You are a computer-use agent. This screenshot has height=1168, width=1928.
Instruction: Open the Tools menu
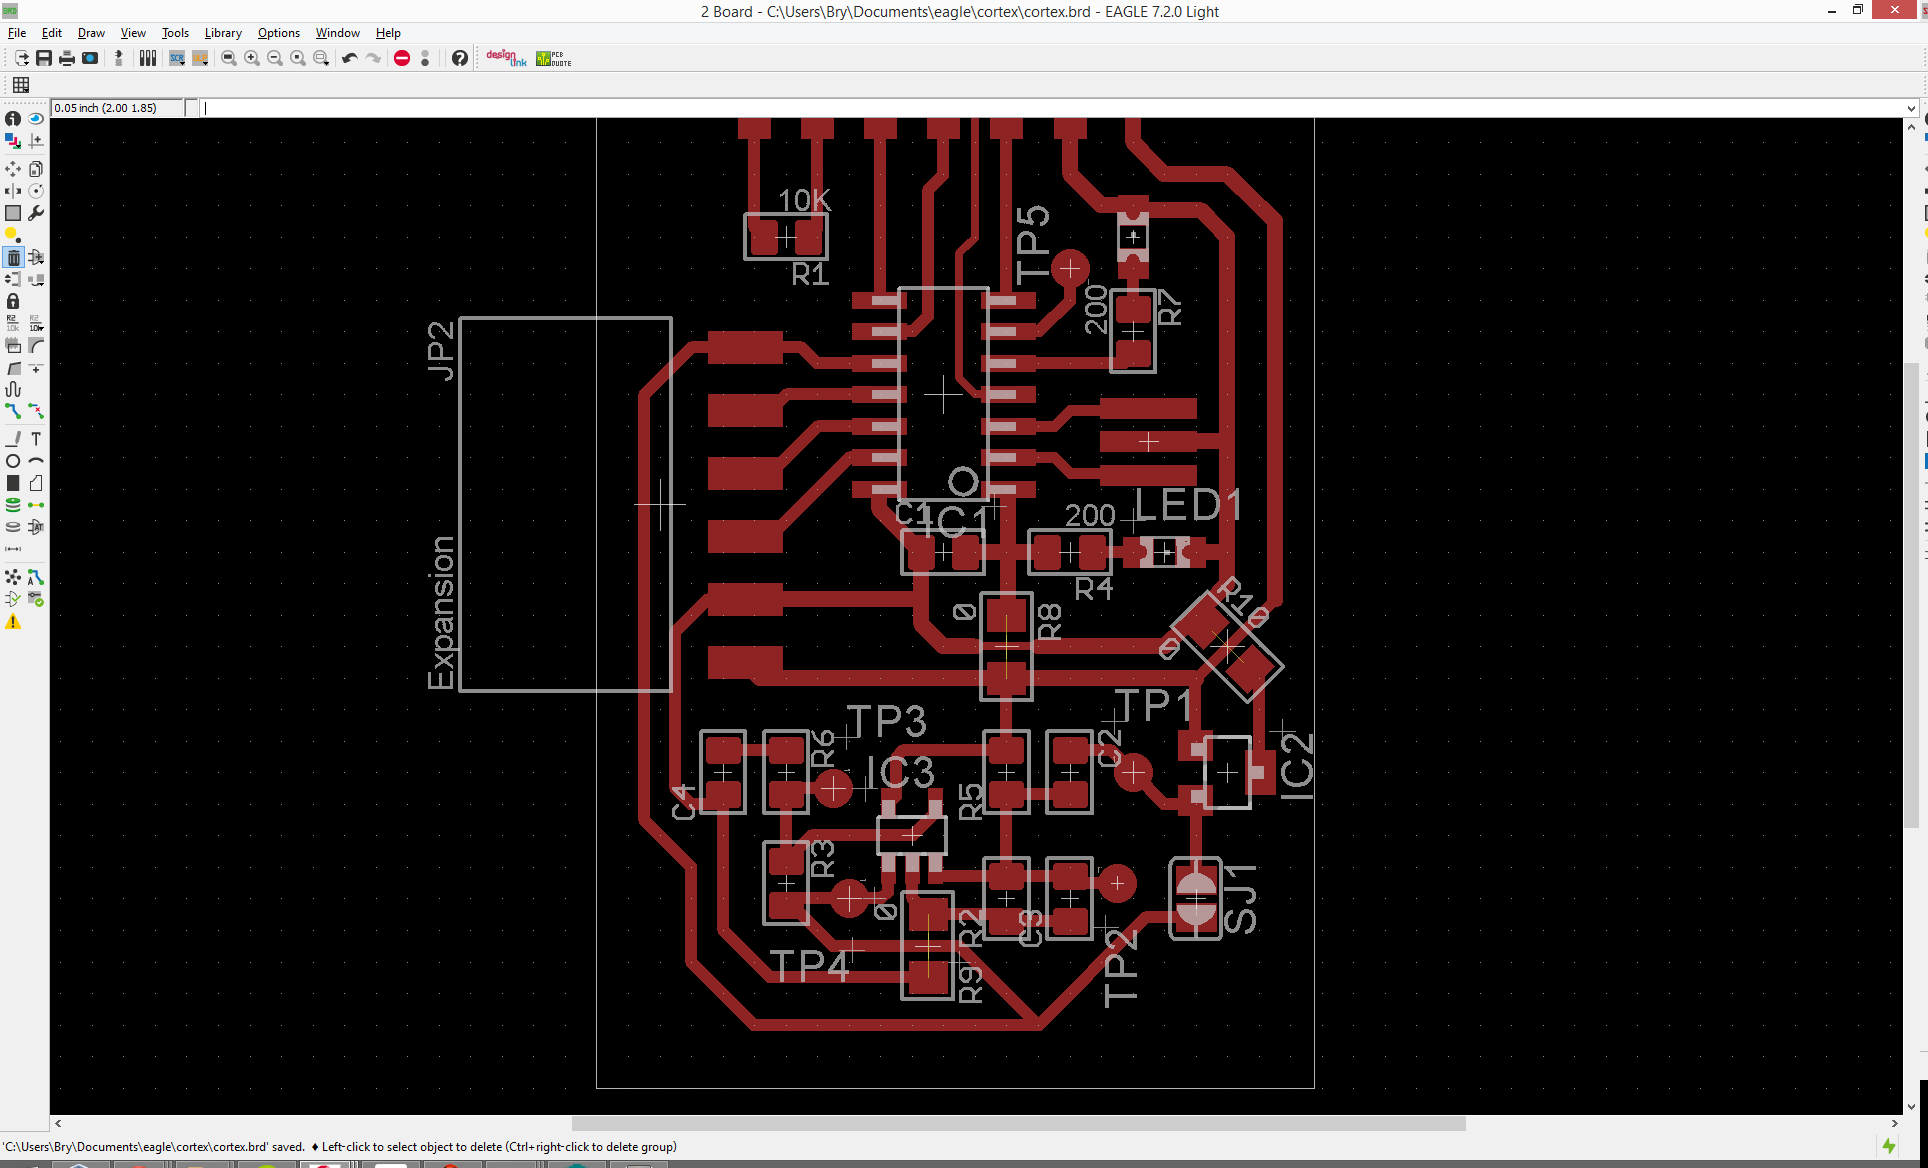pyautogui.click(x=175, y=33)
